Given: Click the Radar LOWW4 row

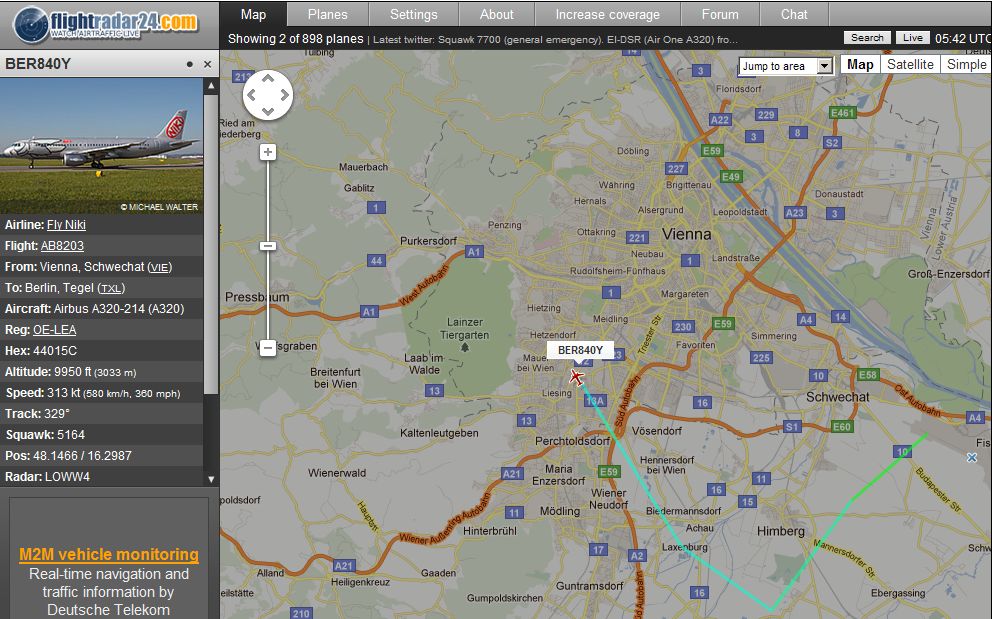Looking at the screenshot, I should click(101, 476).
